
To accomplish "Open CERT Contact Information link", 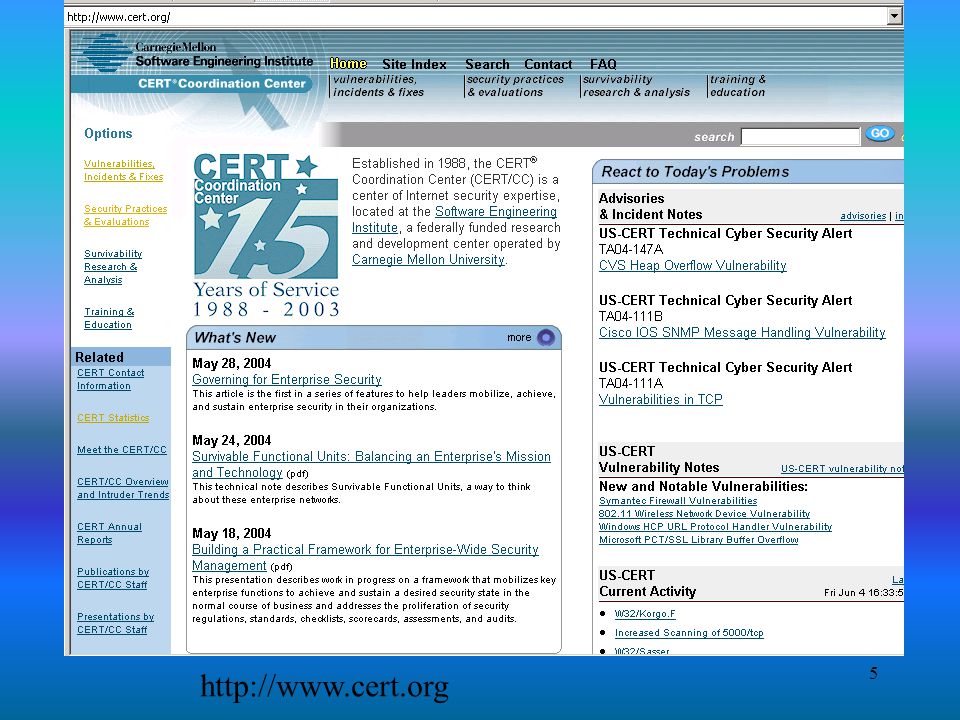I will (110, 379).
